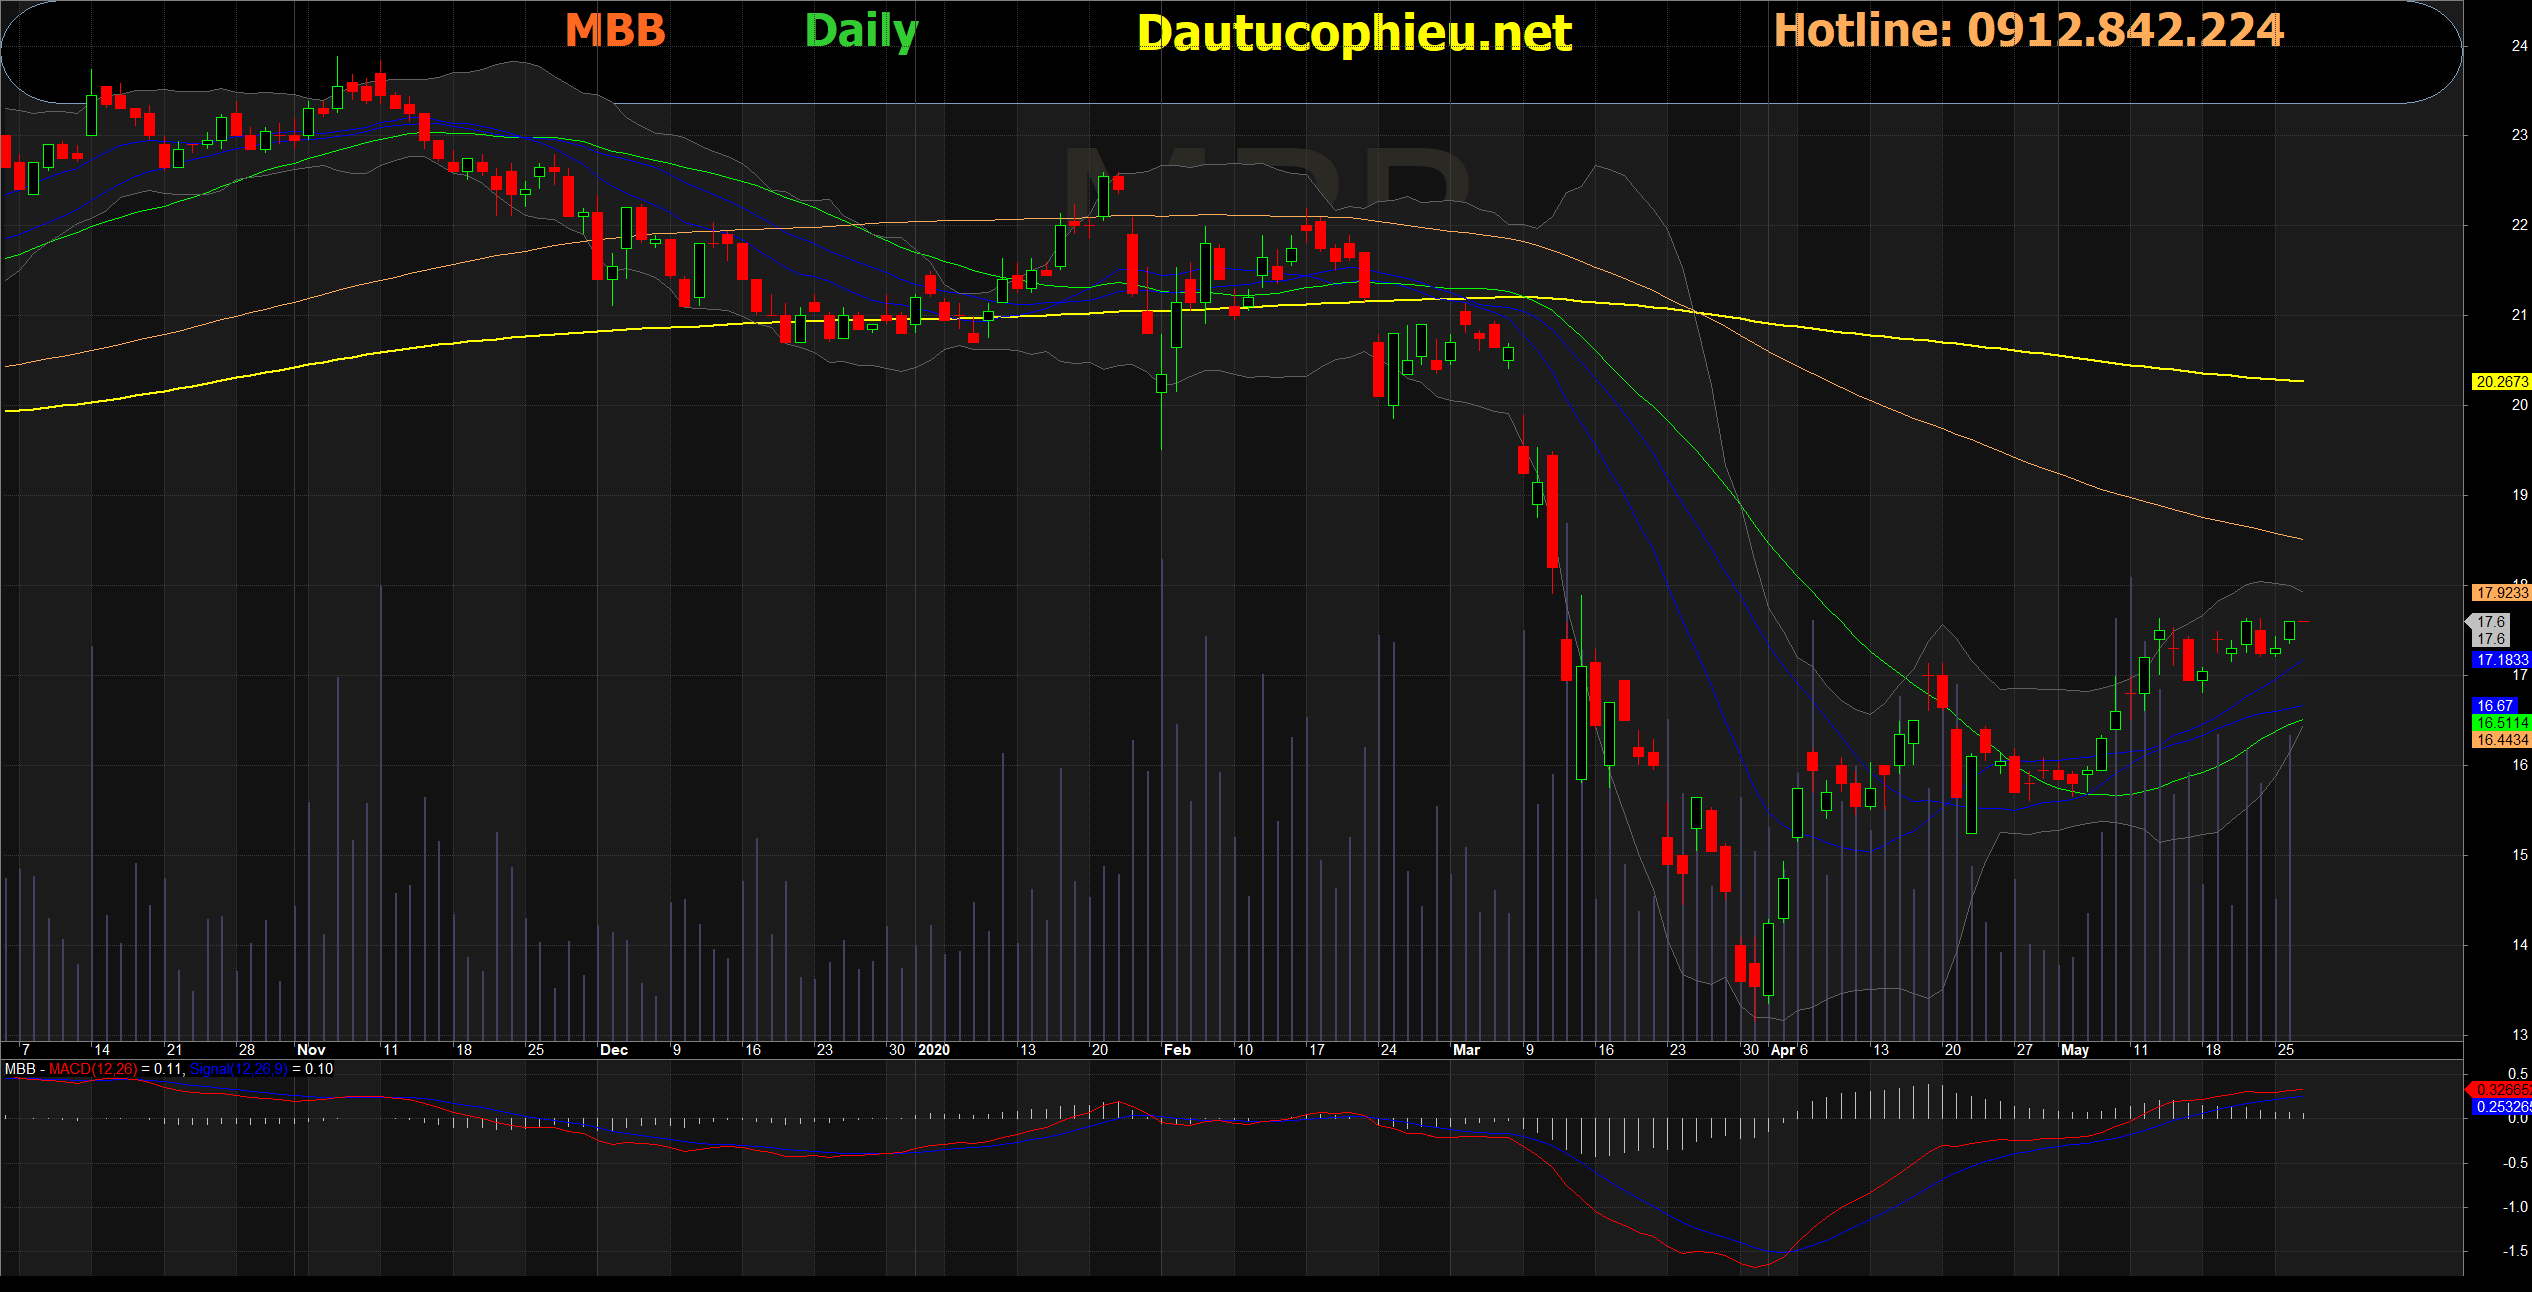Screen dimensions: 2532x1292
Task: Click the orange 17.9233 price tag
Action: click(x=2501, y=593)
